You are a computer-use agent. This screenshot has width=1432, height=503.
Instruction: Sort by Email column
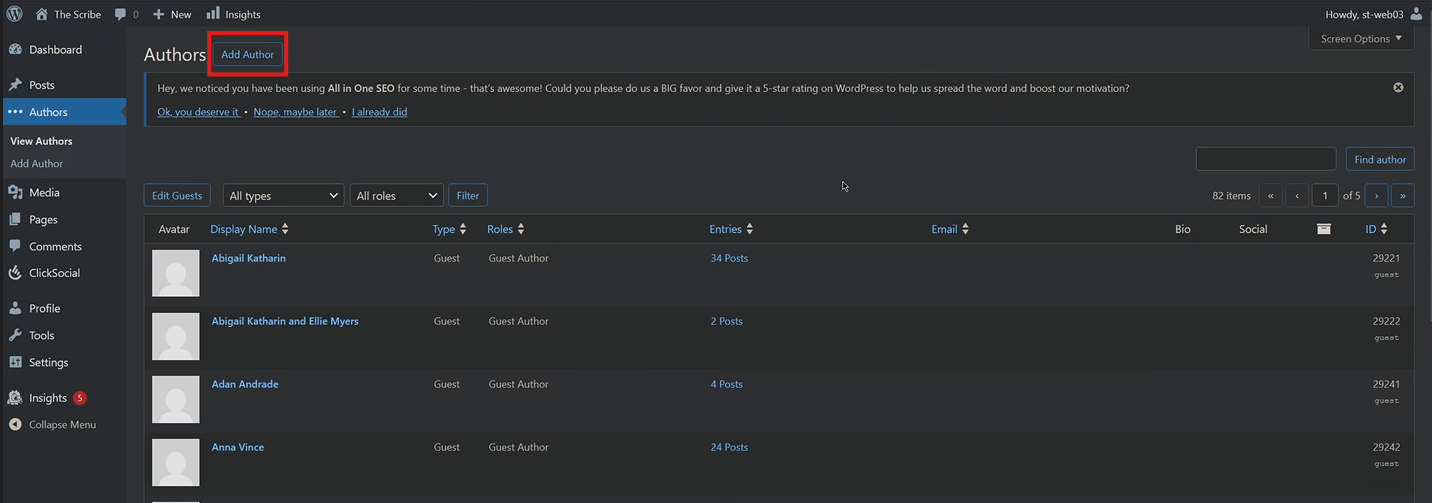[x=950, y=229]
